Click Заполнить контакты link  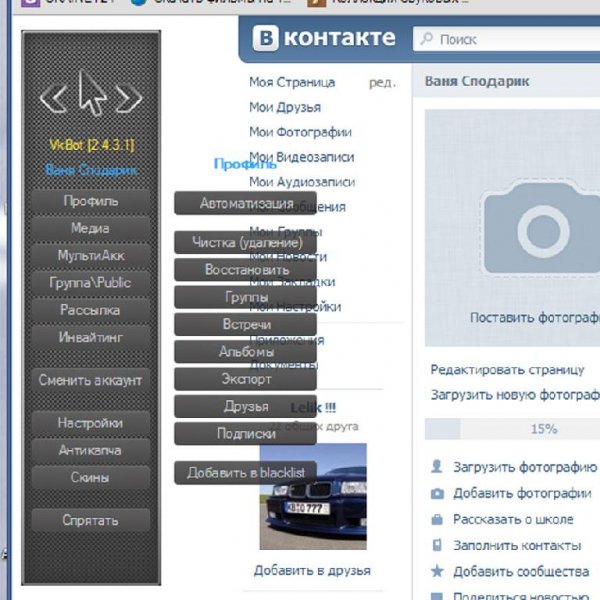(517, 545)
